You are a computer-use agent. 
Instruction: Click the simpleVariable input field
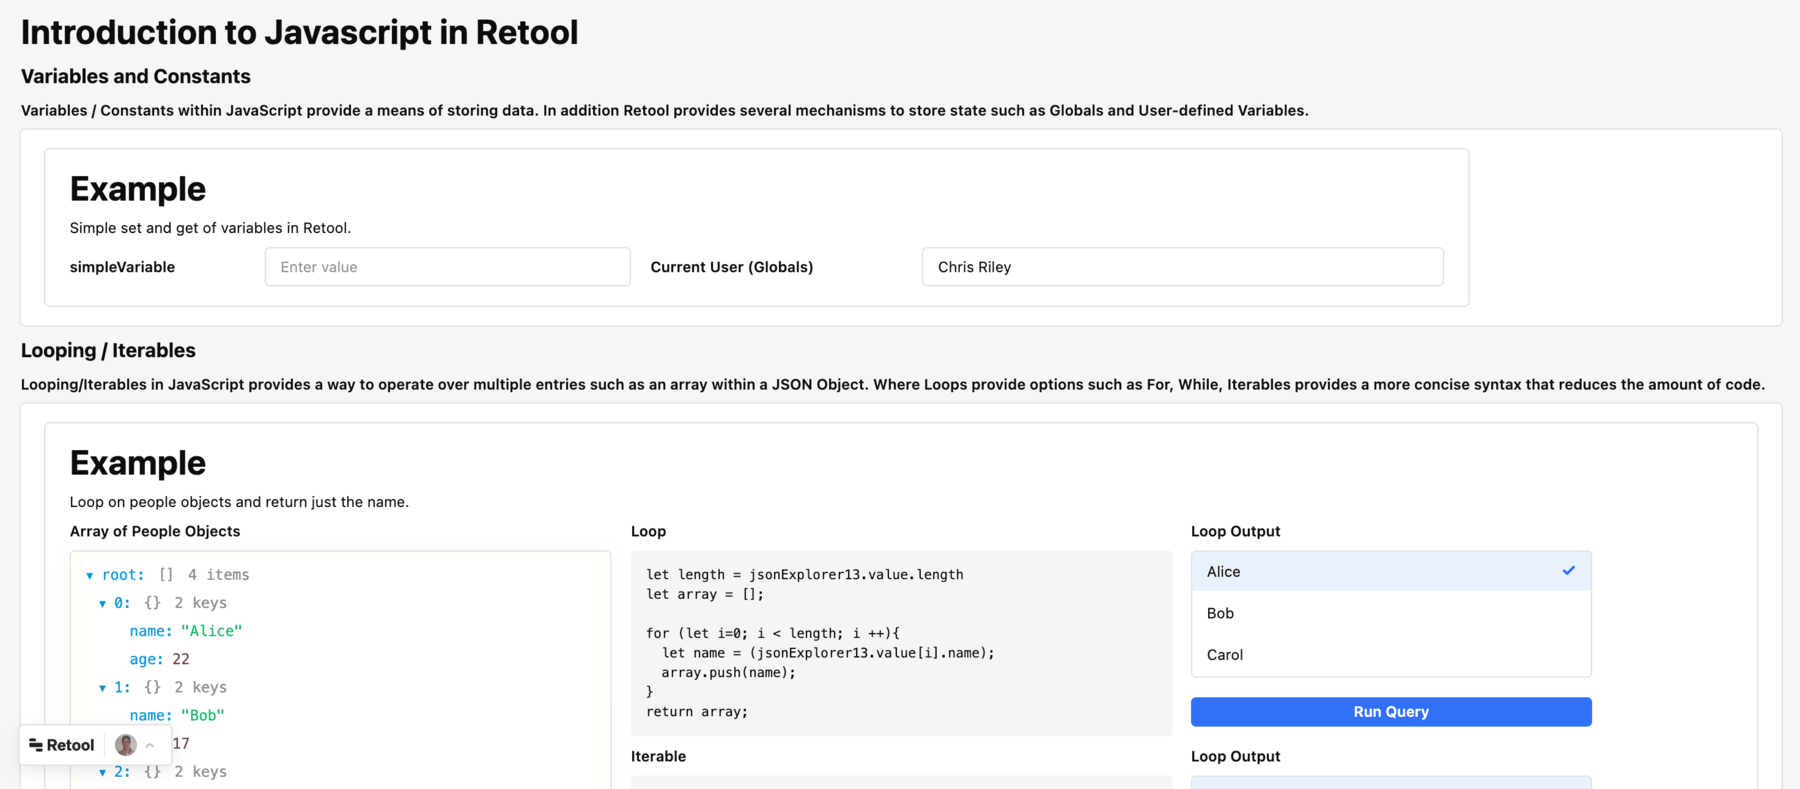coord(447,267)
